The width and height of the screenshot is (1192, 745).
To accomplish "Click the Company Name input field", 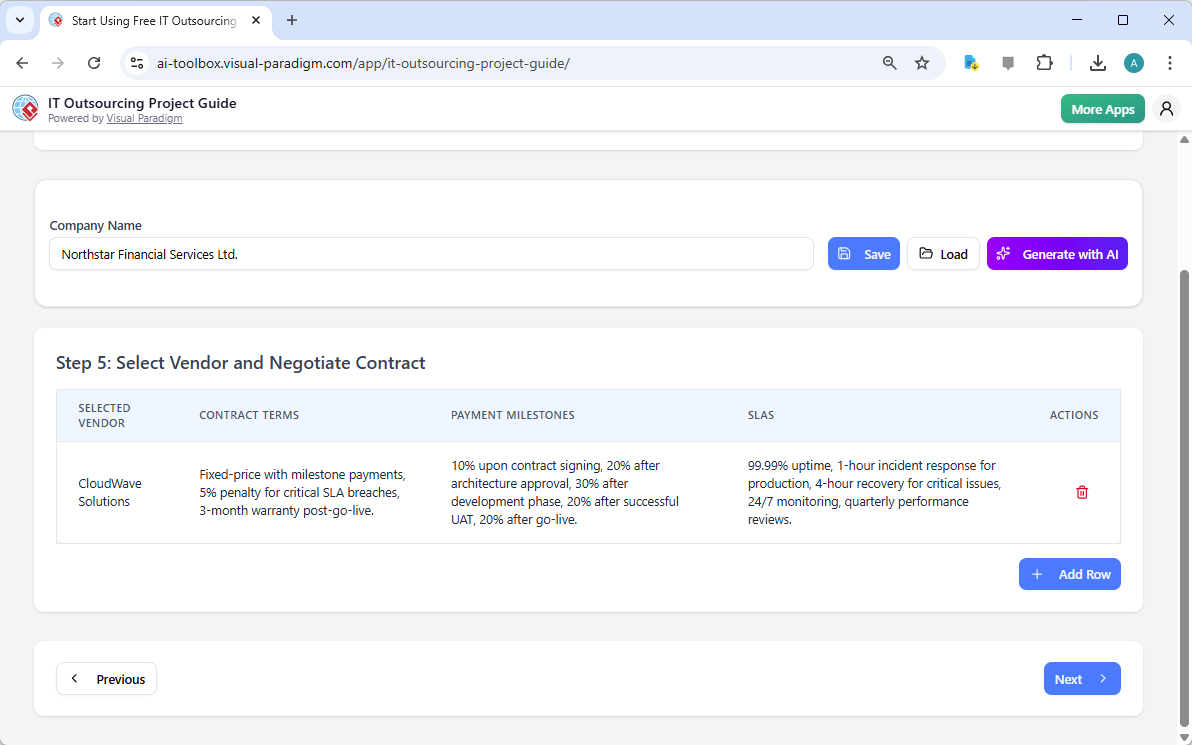I will (432, 253).
